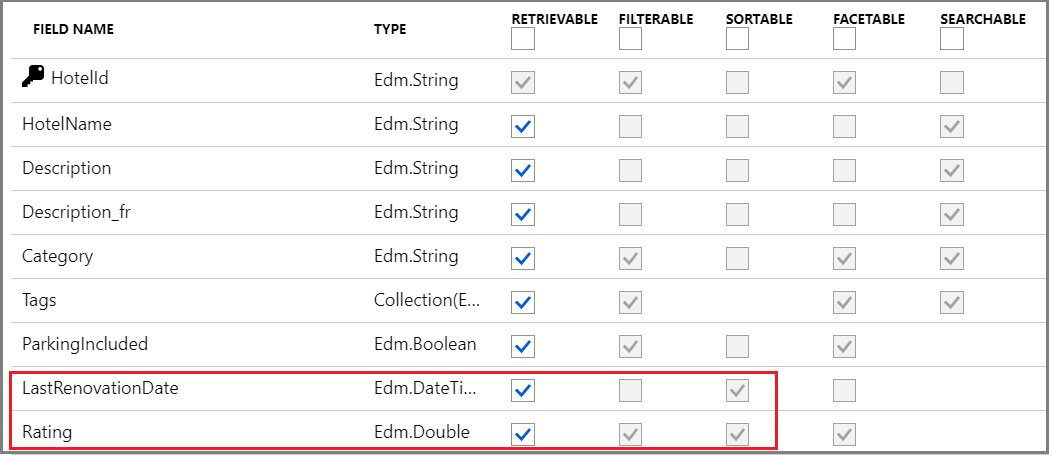Check the RETRIEVABLE header select-all checkbox

click(x=523, y=39)
